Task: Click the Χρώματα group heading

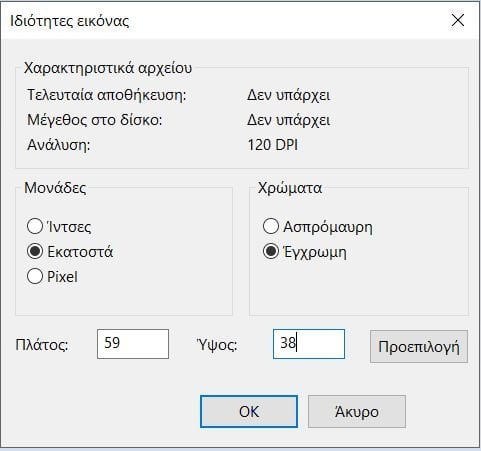Action: (x=290, y=188)
